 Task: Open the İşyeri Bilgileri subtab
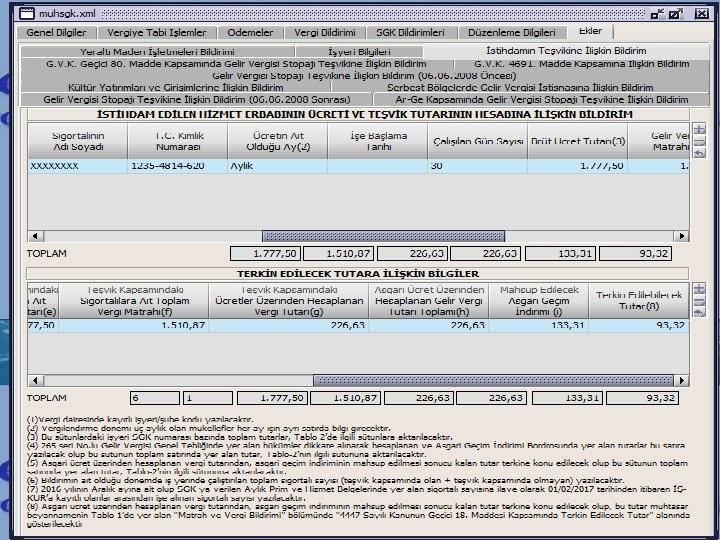coord(360,52)
